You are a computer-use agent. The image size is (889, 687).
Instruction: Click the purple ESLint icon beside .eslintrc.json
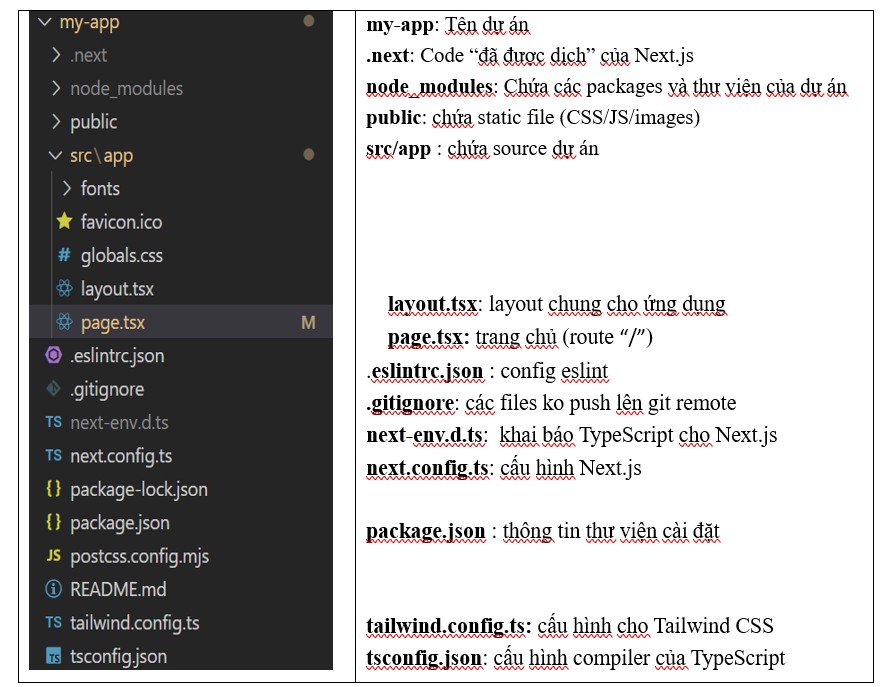(54, 355)
